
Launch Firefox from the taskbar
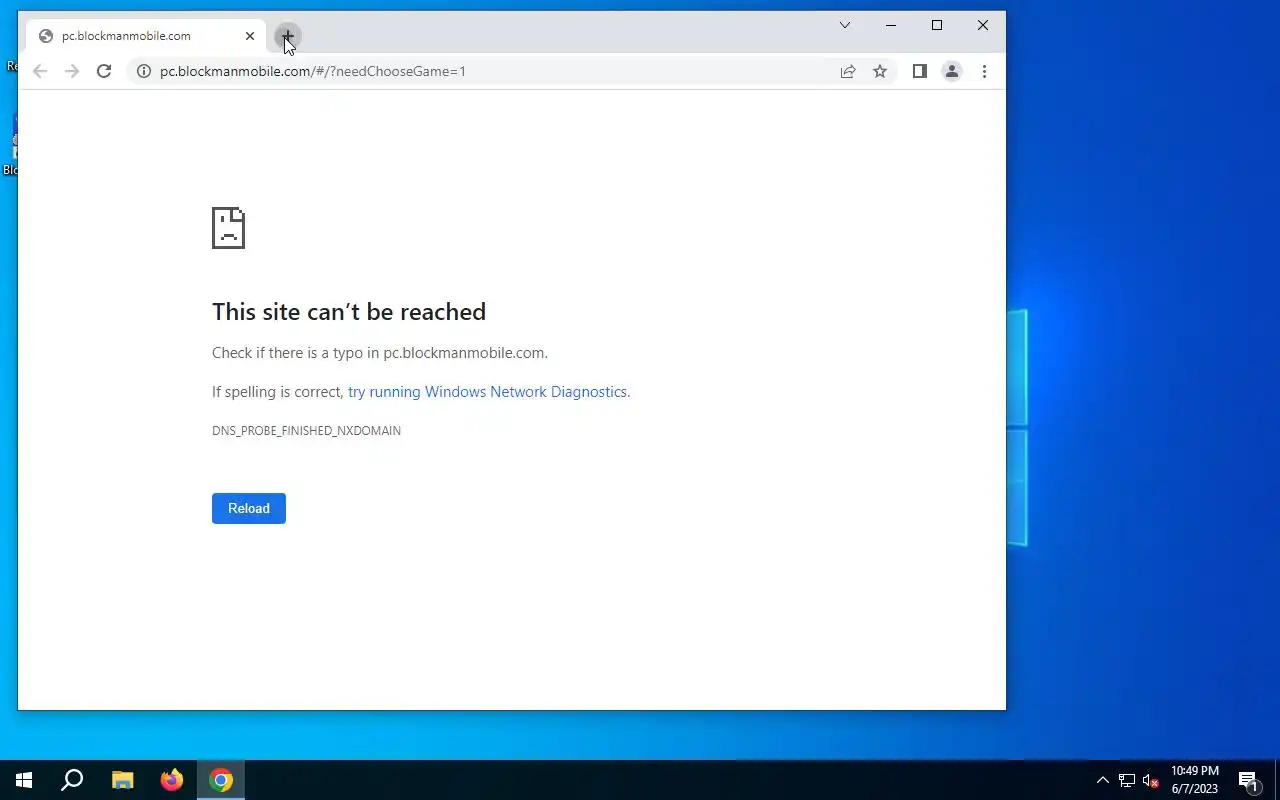point(172,780)
